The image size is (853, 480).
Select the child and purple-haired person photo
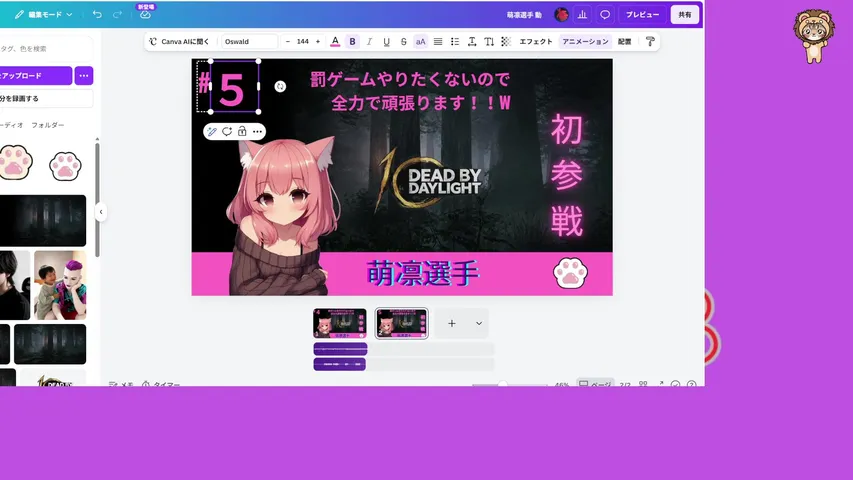60,285
